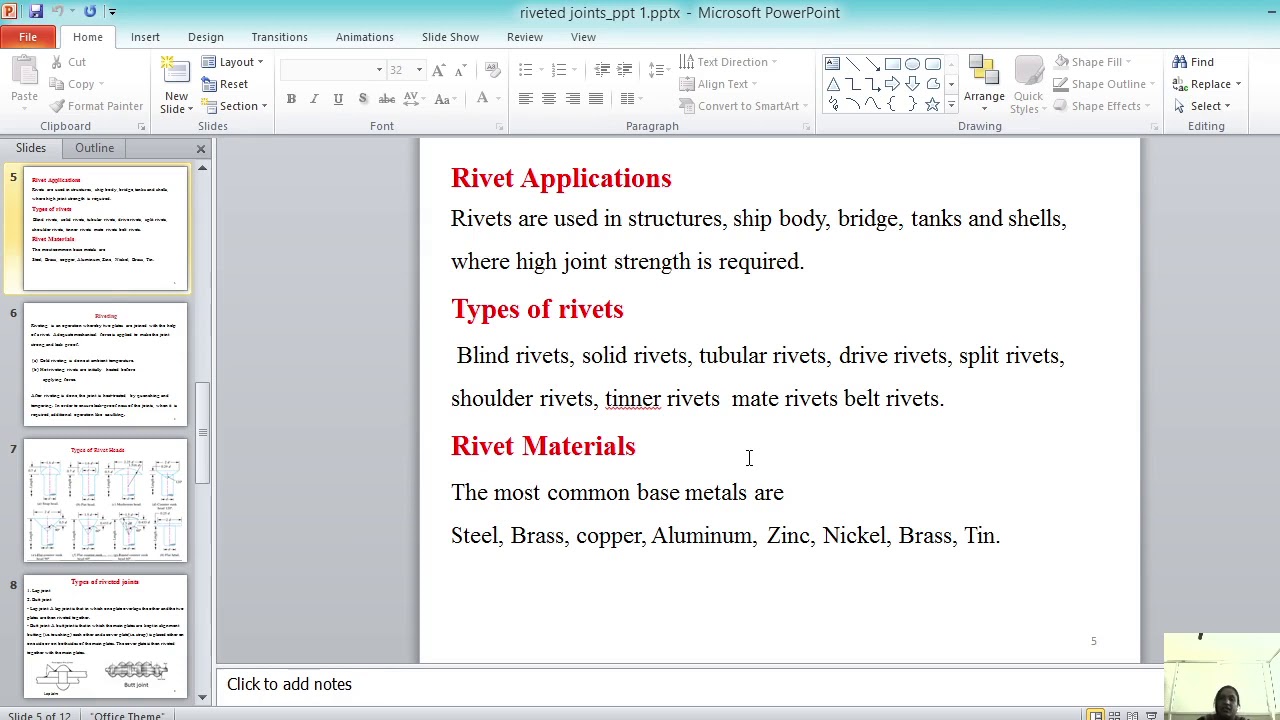Click the Save icon in Quick Access
The width and height of the screenshot is (1280, 720).
coord(36,12)
